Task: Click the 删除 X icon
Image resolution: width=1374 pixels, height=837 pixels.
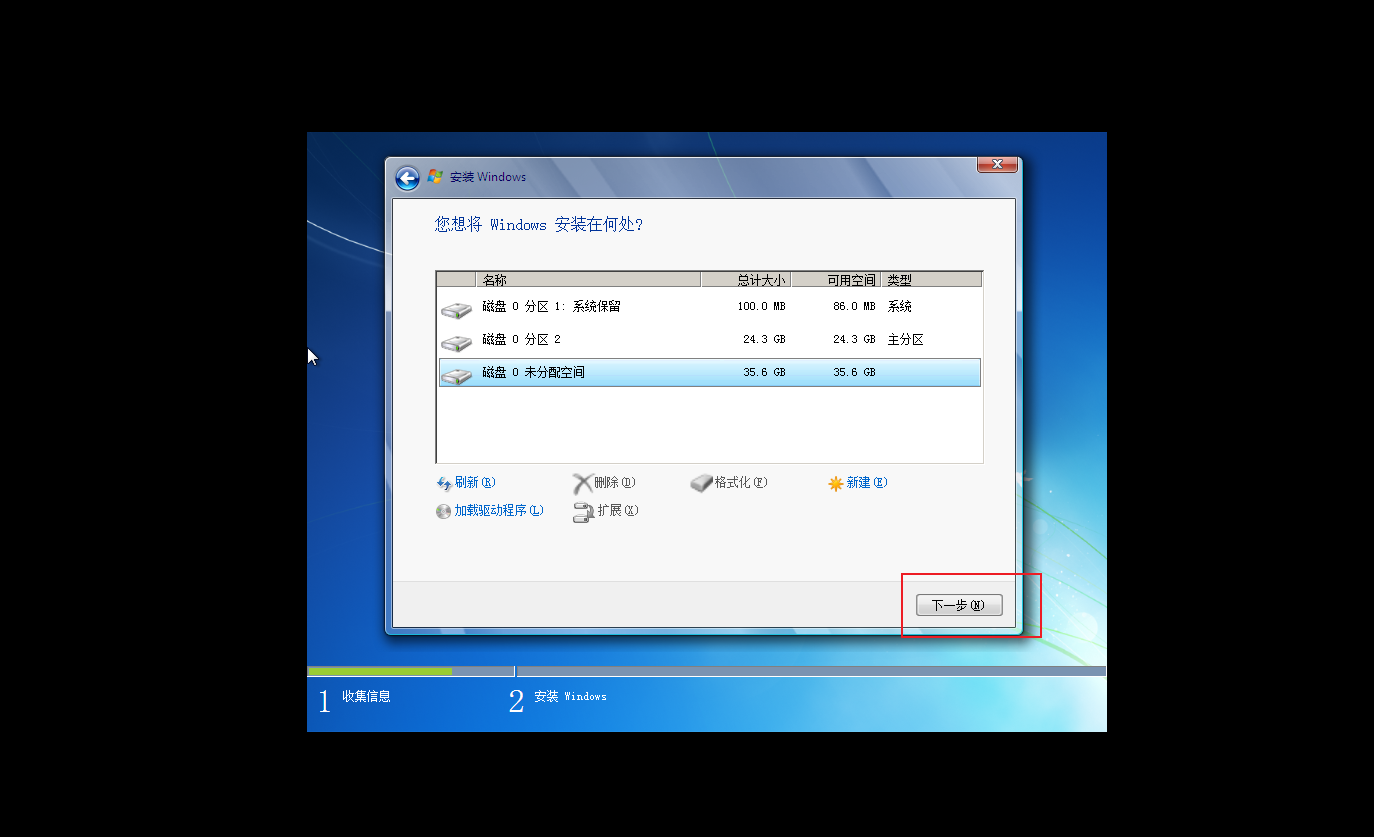Action: click(x=583, y=484)
